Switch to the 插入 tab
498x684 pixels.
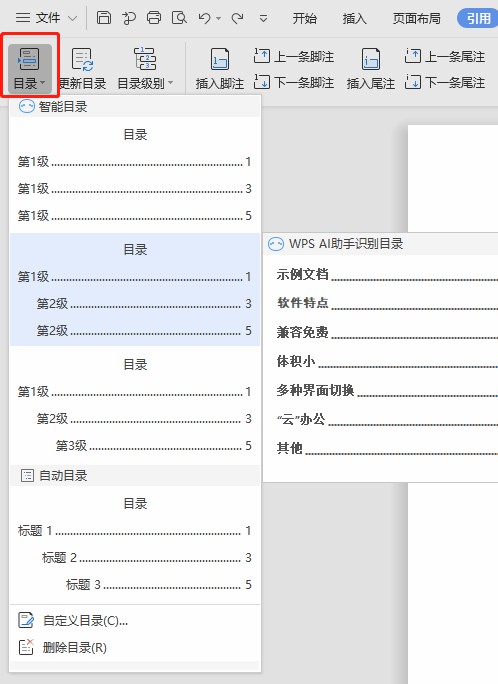coord(354,18)
